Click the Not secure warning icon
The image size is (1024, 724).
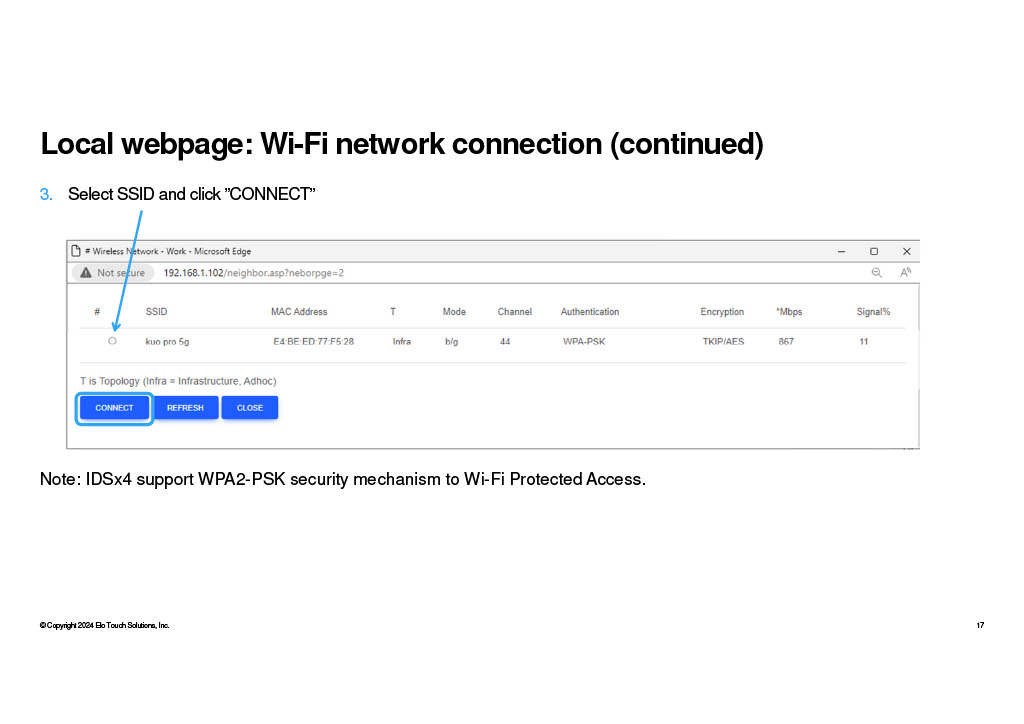pos(86,273)
